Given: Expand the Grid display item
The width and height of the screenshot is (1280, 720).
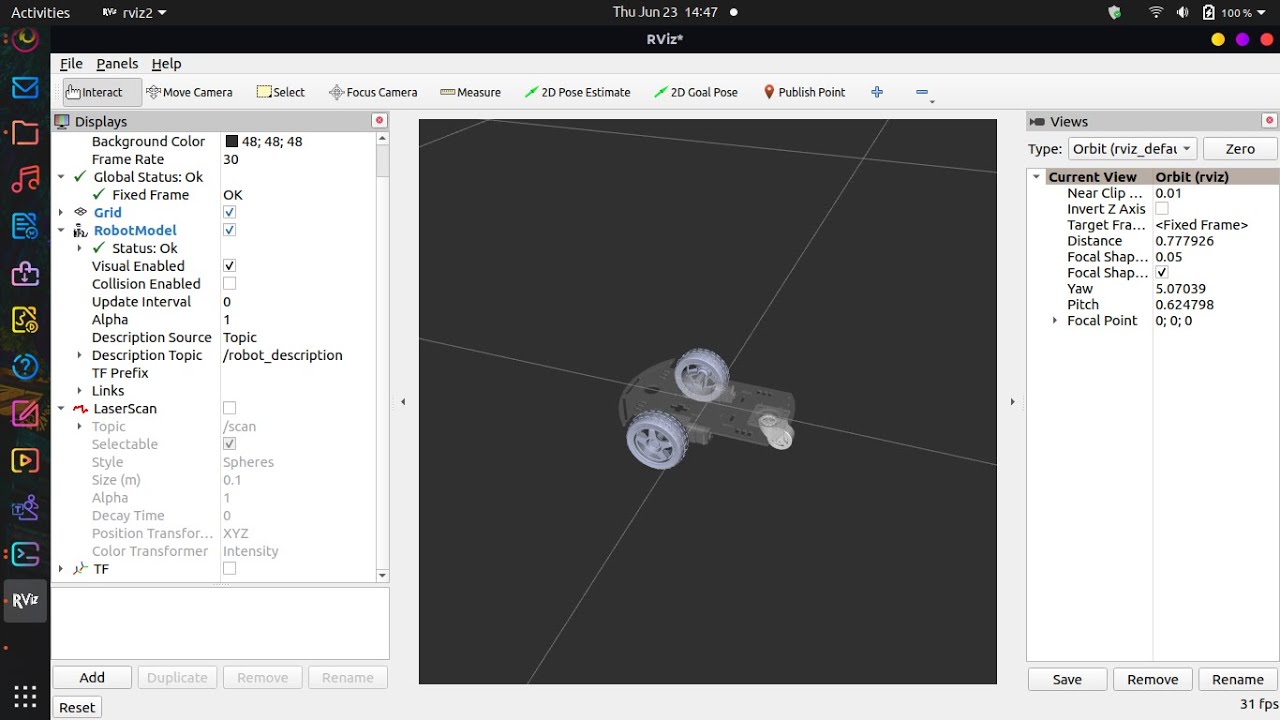Looking at the screenshot, I should [x=61, y=212].
